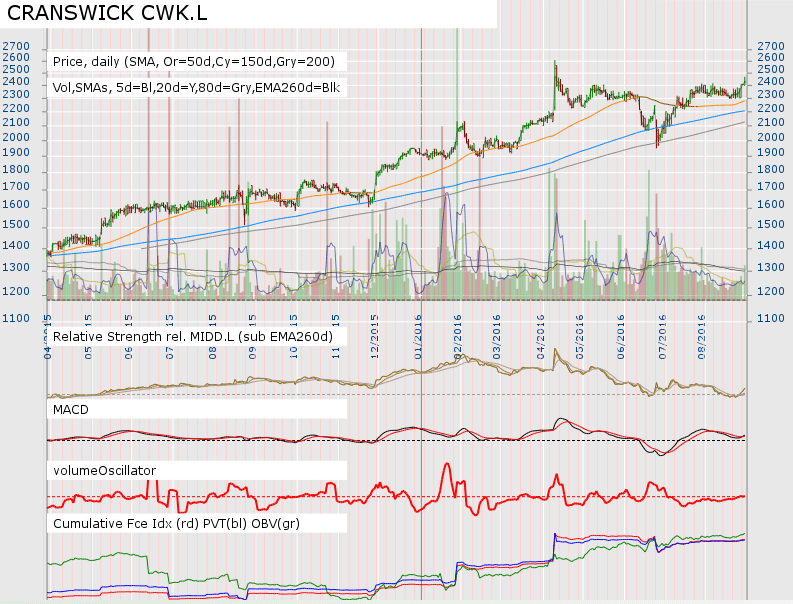Click 2300 on the right price axis
The height and width of the screenshot is (604, 793).
[771, 95]
